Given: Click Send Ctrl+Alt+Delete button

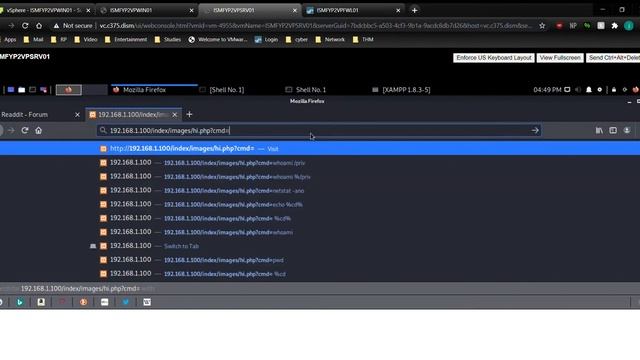Looking at the screenshot, I should pos(613,58).
